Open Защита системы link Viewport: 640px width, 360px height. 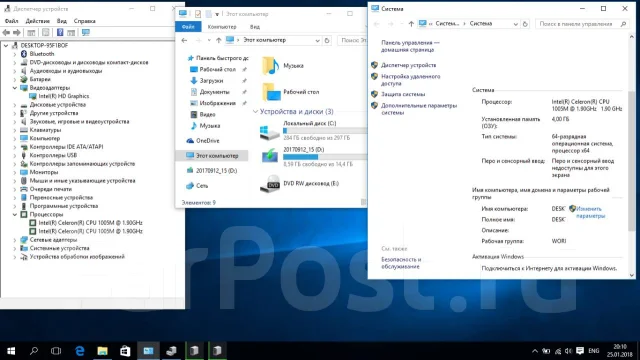[x=403, y=94]
